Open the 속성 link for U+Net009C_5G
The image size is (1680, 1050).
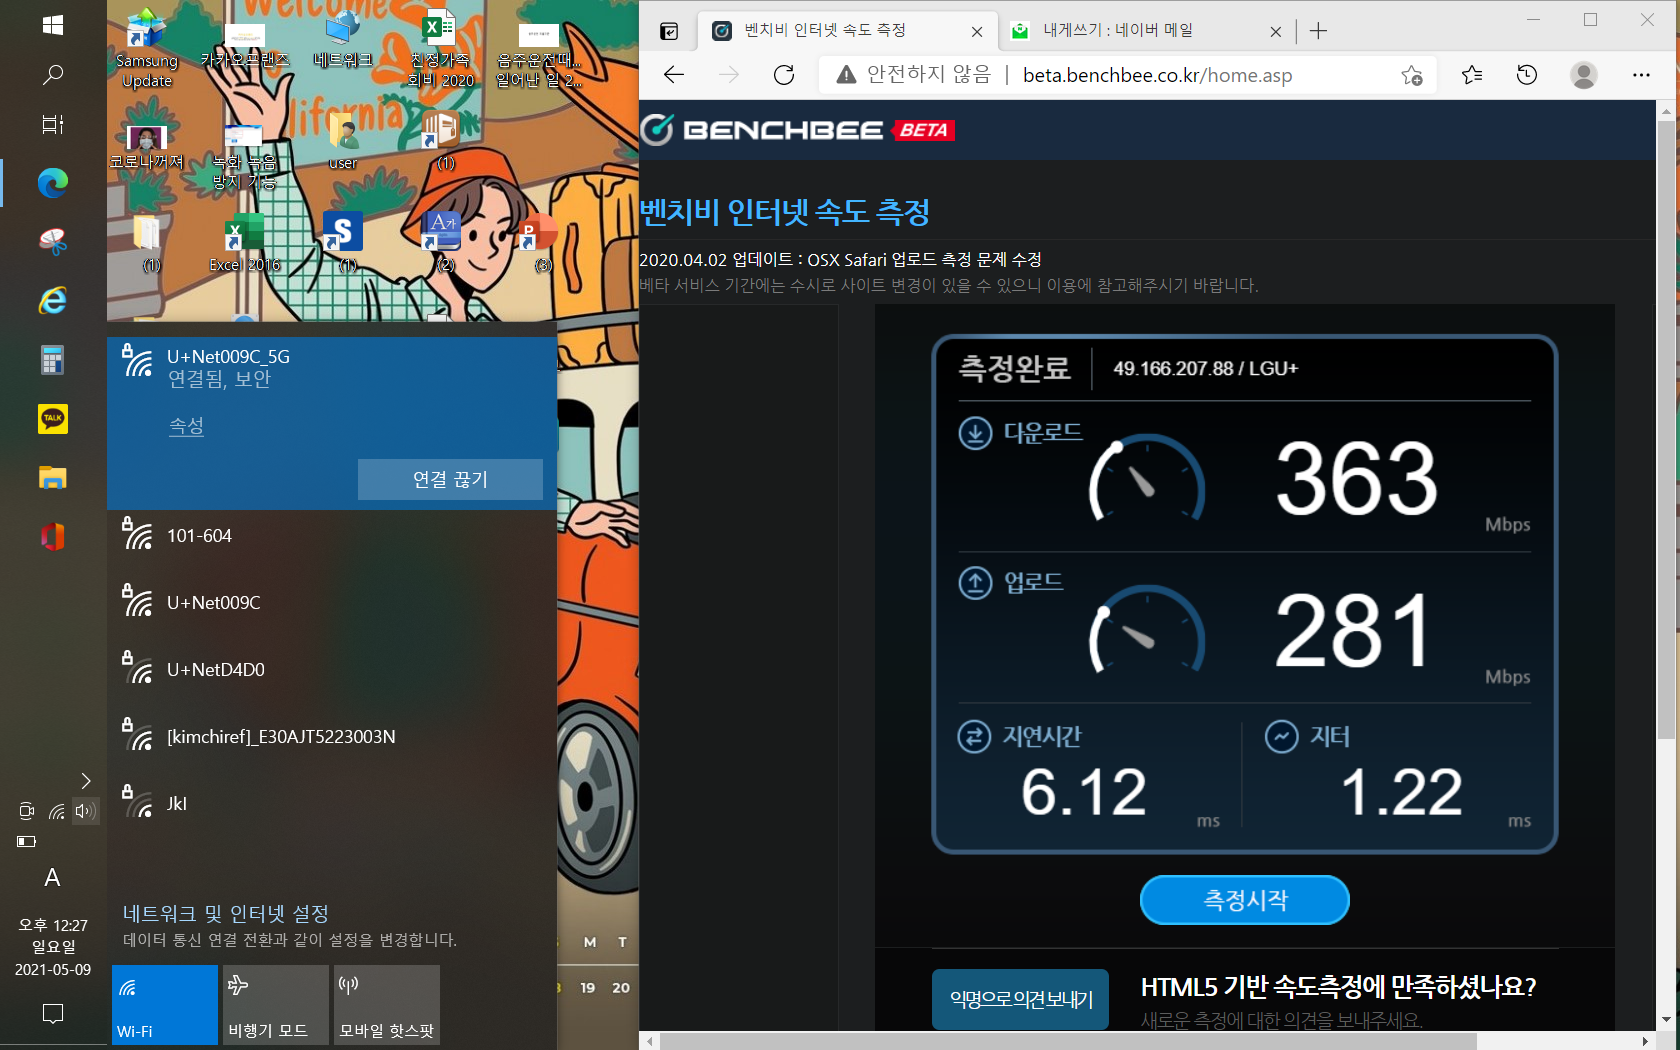point(186,426)
